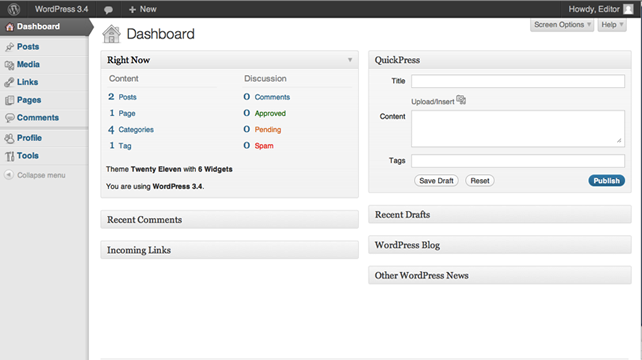This screenshot has height=360, width=642.
Task: Open the 4 Categories link
Action: 131,129
